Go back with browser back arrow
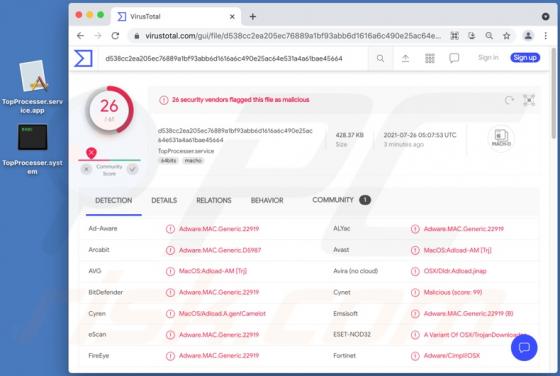Viewport: 560px width, 376px height. (x=80, y=36)
